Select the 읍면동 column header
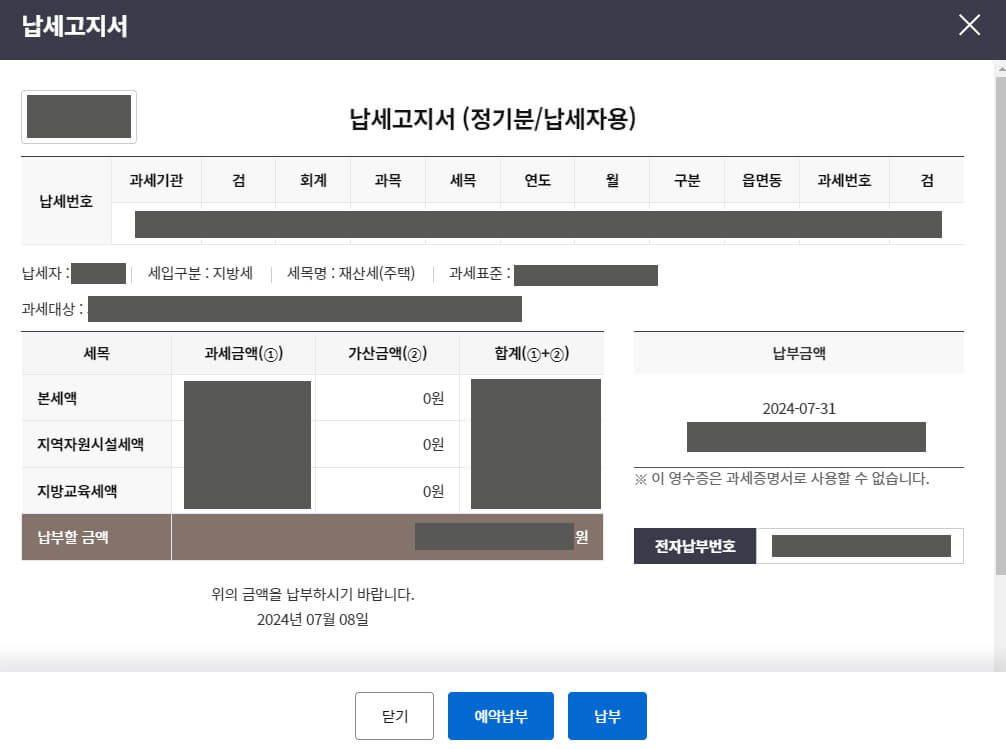1006x749 pixels. (761, 181)
